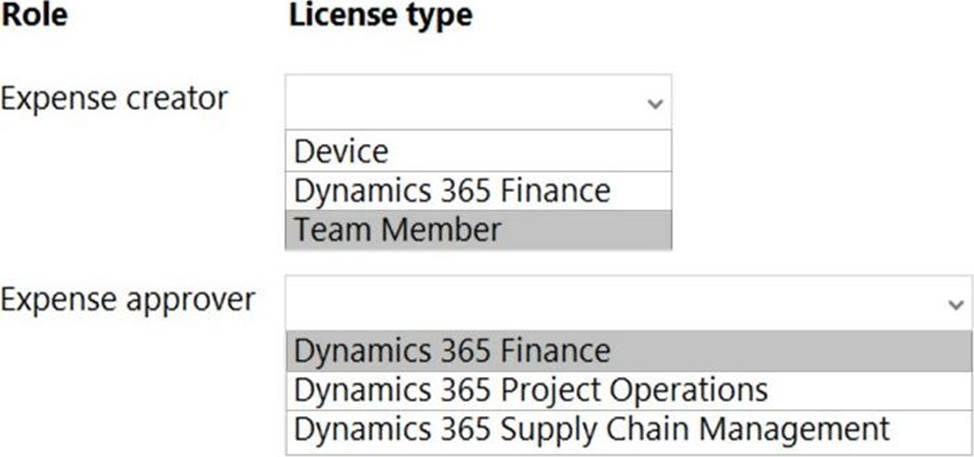Expand the Expense creator dropdown arrow

pyautogui.click(x=654, y=103)
